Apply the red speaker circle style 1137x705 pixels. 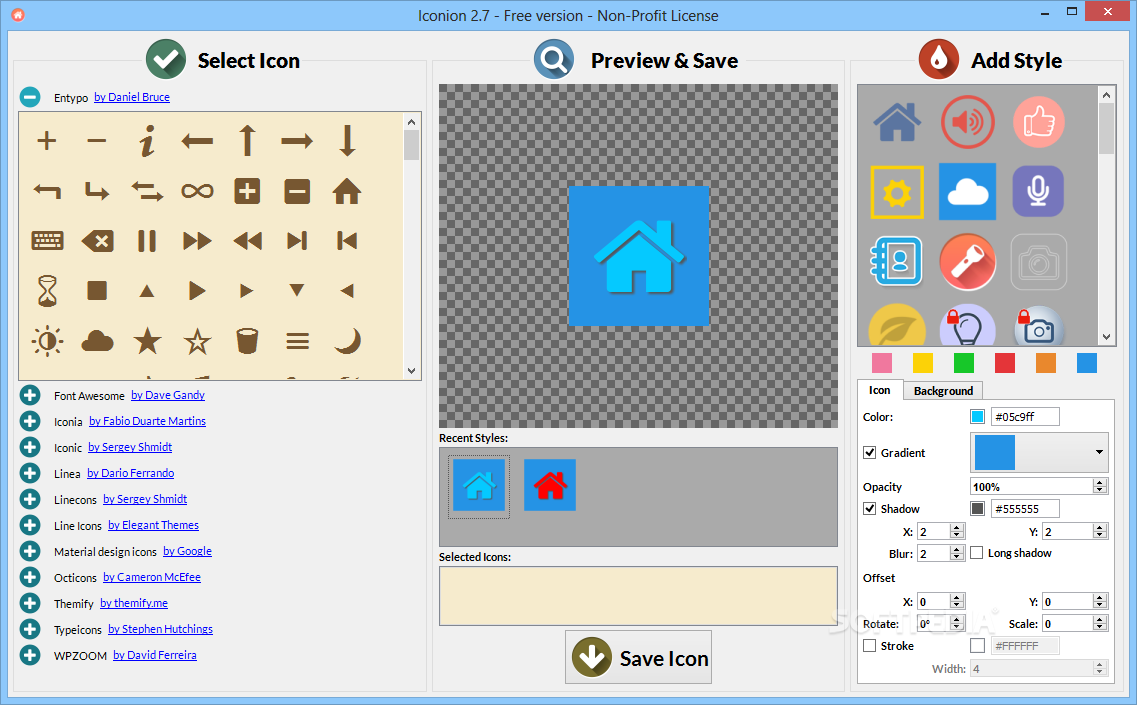[x=967, y=122]
